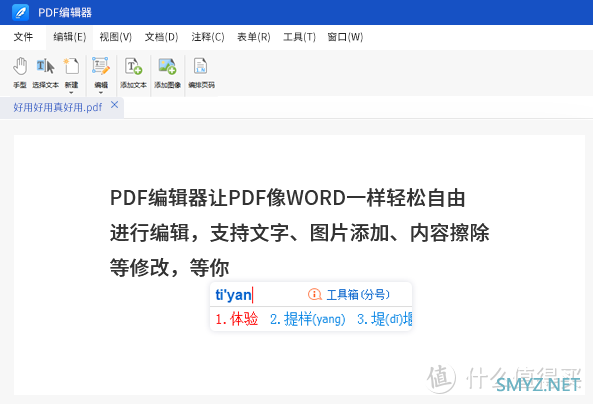This screenshot has width=593, height=404.
Task: Click the PDF编辑器 app logo icon
Action: point(20,12)
